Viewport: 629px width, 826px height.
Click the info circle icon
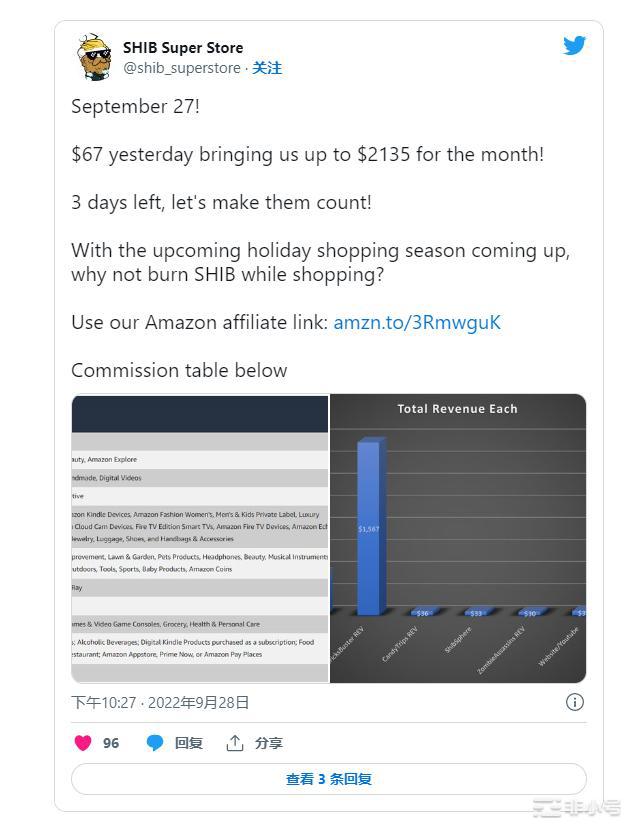(x=574, y=702)
